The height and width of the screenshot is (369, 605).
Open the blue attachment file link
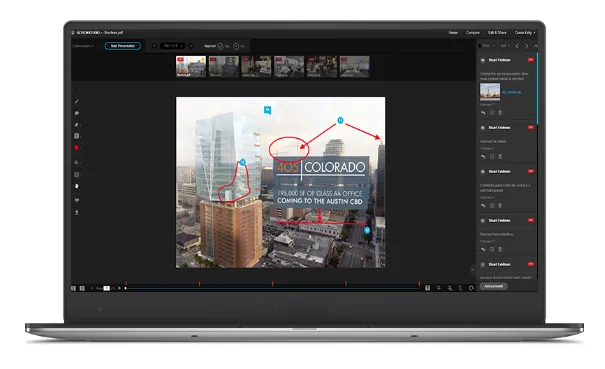[x=511, y=92]
